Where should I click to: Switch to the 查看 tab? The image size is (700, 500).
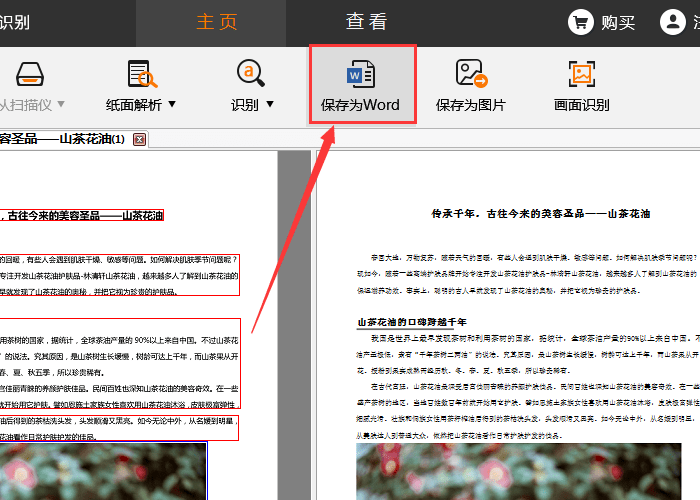367,22
